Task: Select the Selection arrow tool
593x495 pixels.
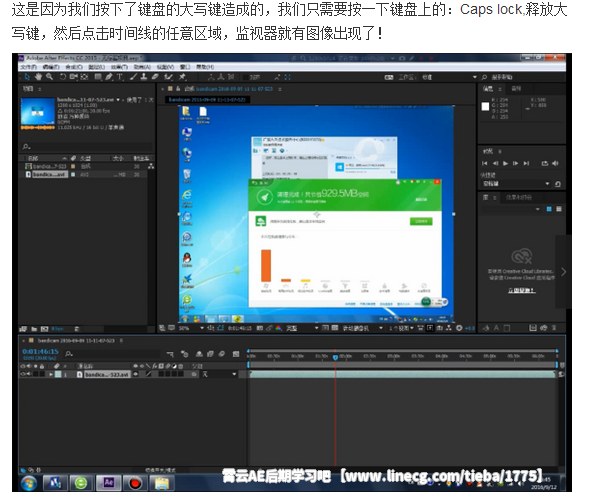Action: (x=27, y=77)
